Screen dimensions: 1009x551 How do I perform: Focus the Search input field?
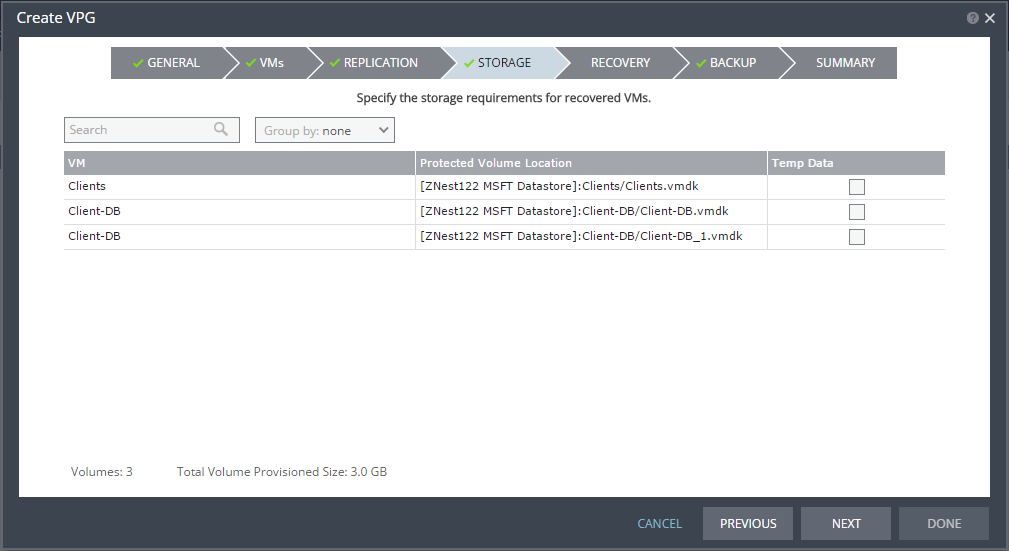[152, 130]
